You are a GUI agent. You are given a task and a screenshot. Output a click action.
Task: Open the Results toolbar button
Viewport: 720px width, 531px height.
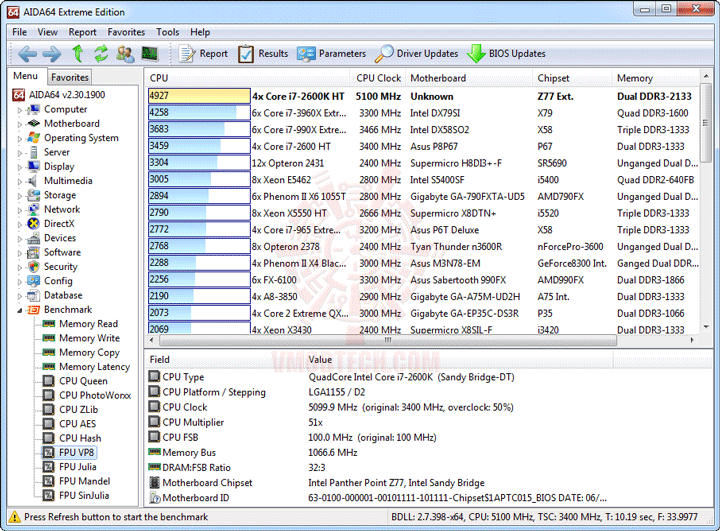tap(263, 54)
